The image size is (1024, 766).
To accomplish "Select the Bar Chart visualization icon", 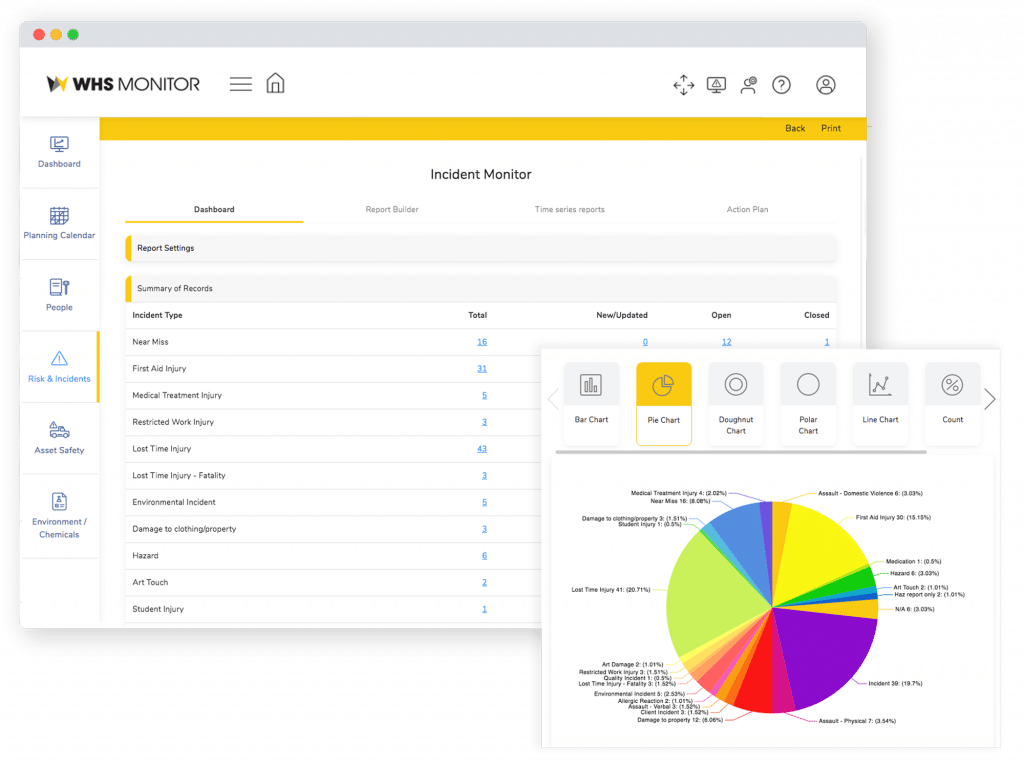I will [x=591, y=384].
